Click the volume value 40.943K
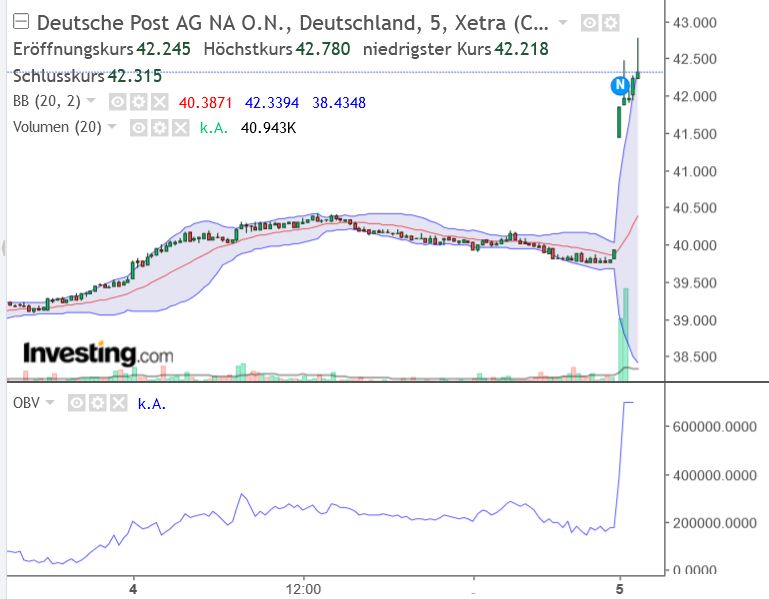This screenshot has height=599, width=769. tap(268, 128)
